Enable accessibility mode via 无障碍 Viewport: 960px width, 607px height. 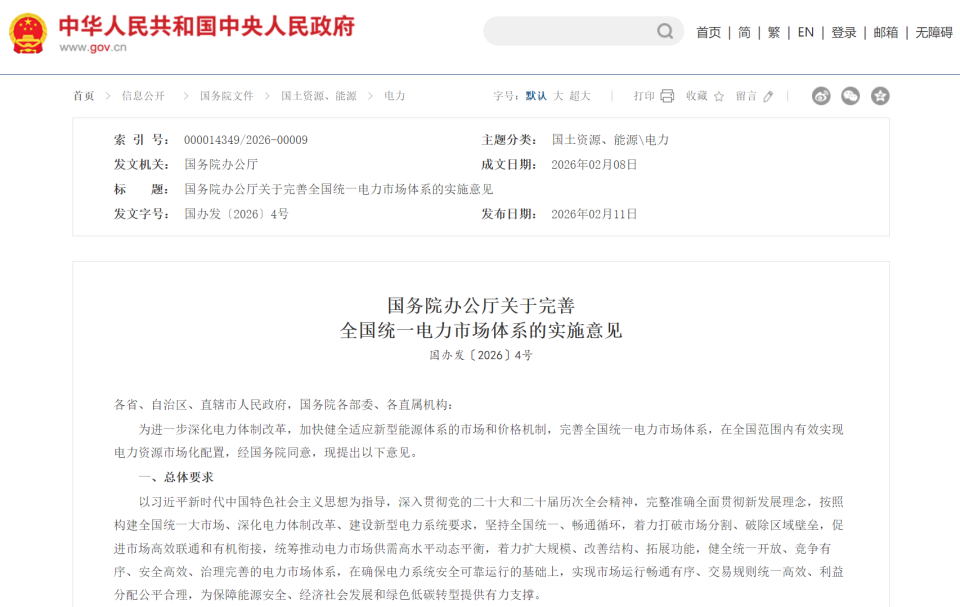tap(929, 31)
